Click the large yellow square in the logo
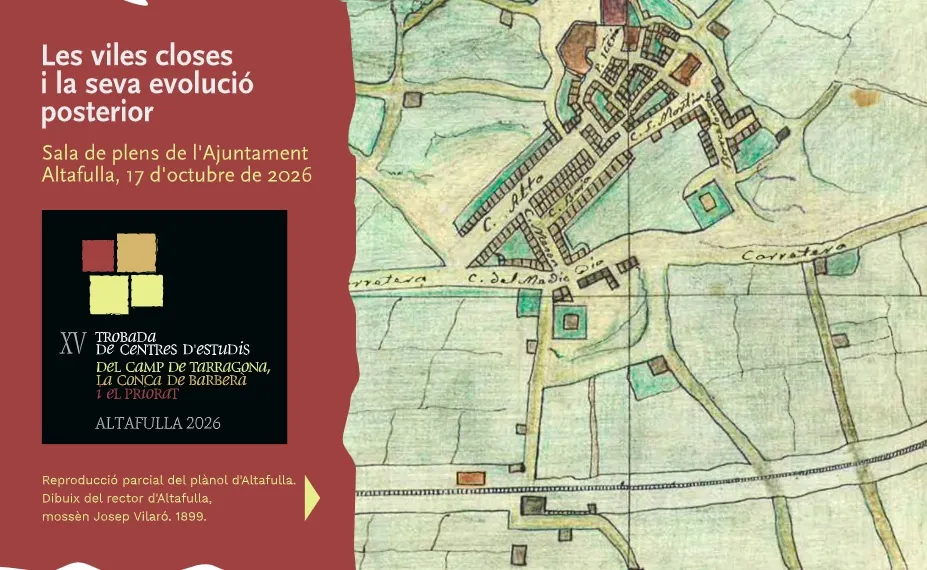The image size is (927, 570). (109, 294)
